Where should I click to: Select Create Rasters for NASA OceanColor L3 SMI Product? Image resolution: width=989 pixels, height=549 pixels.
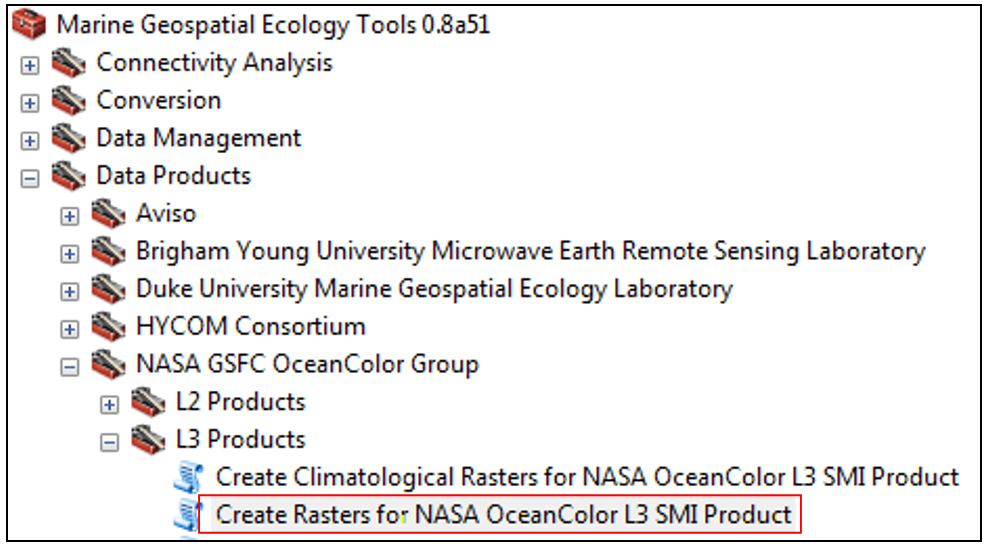504,516
